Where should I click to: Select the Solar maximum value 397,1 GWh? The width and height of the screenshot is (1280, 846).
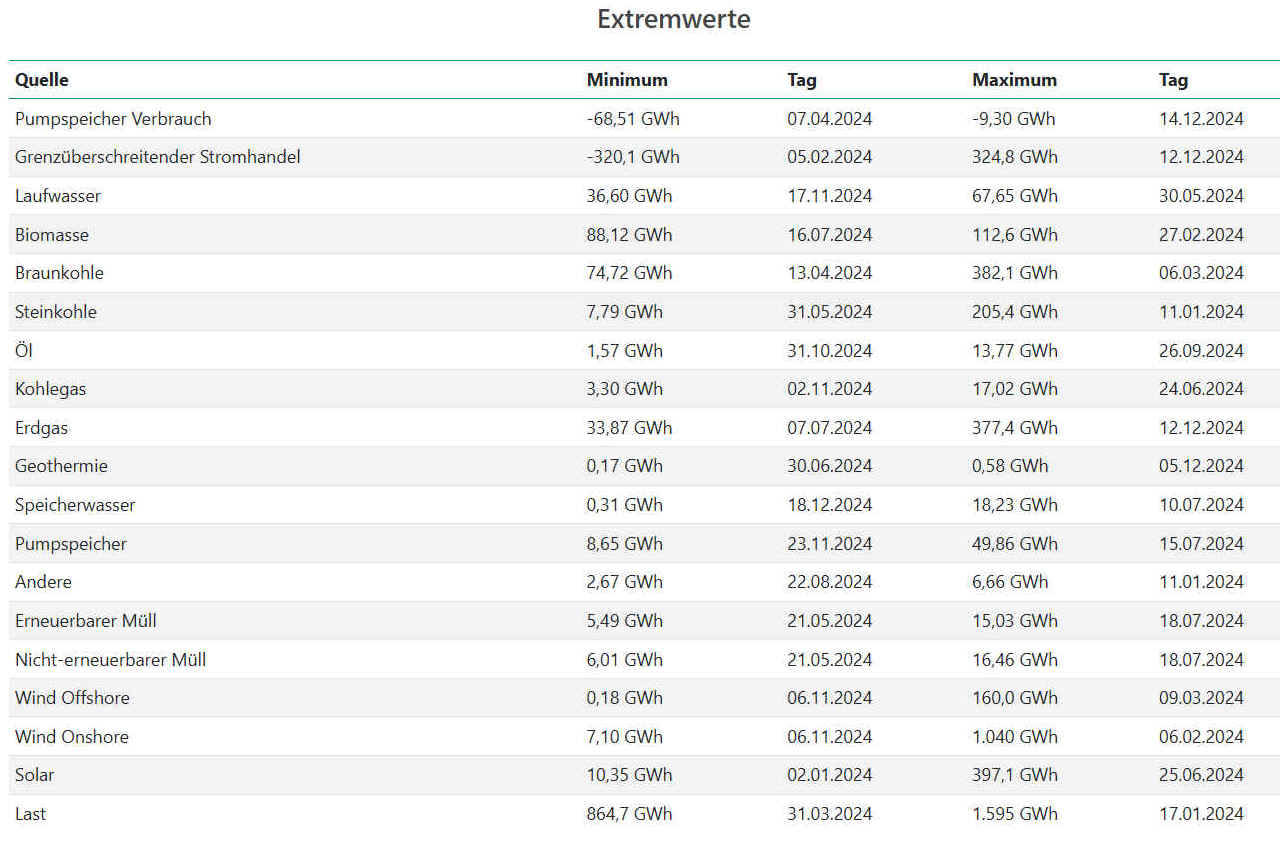[1015, 775]
